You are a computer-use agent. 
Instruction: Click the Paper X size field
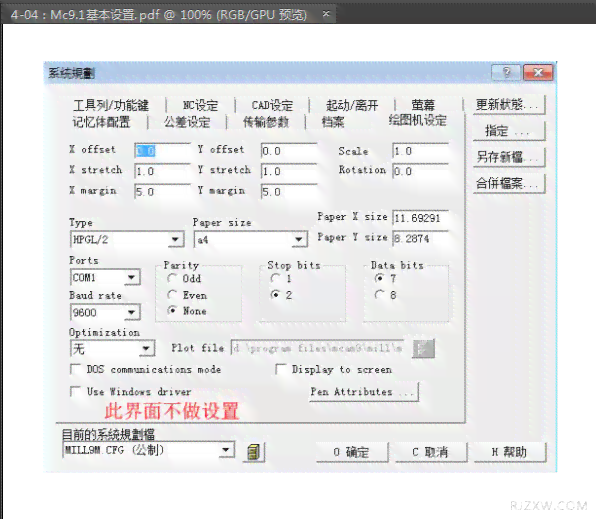pyautogui.click(x=420, y=218)
